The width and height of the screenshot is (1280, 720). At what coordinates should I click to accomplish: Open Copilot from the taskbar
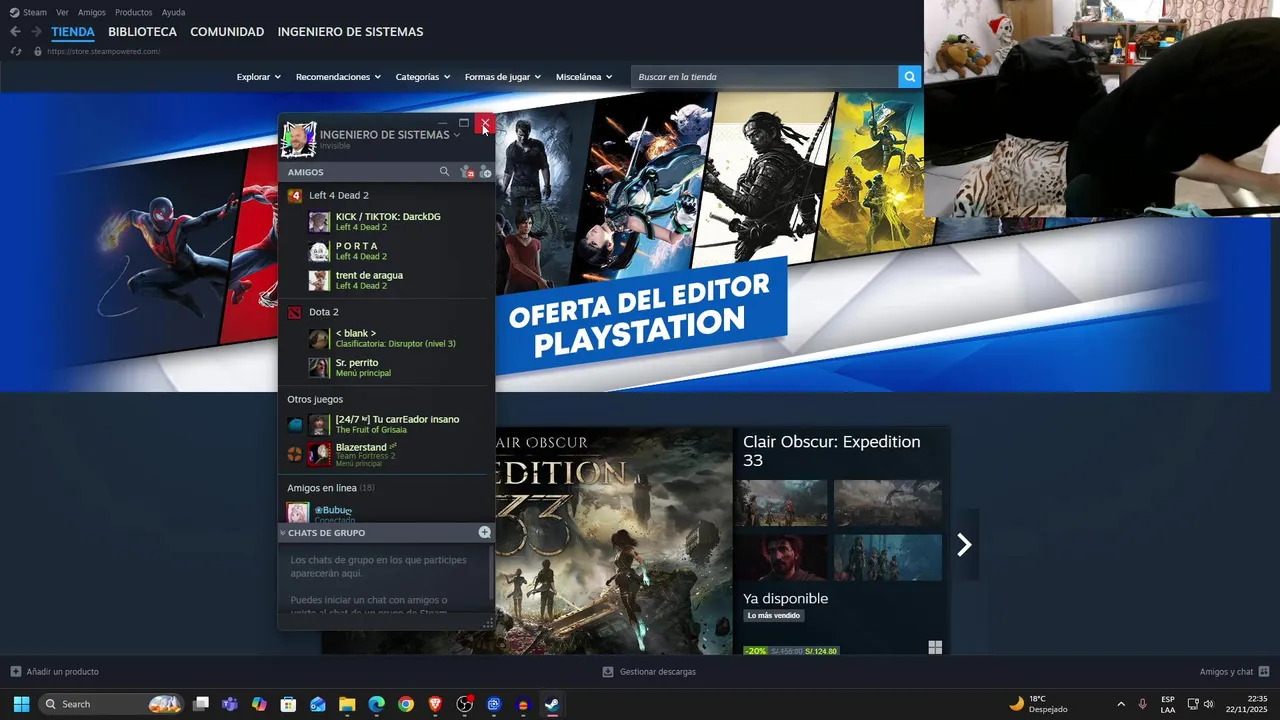coord(259,704)
